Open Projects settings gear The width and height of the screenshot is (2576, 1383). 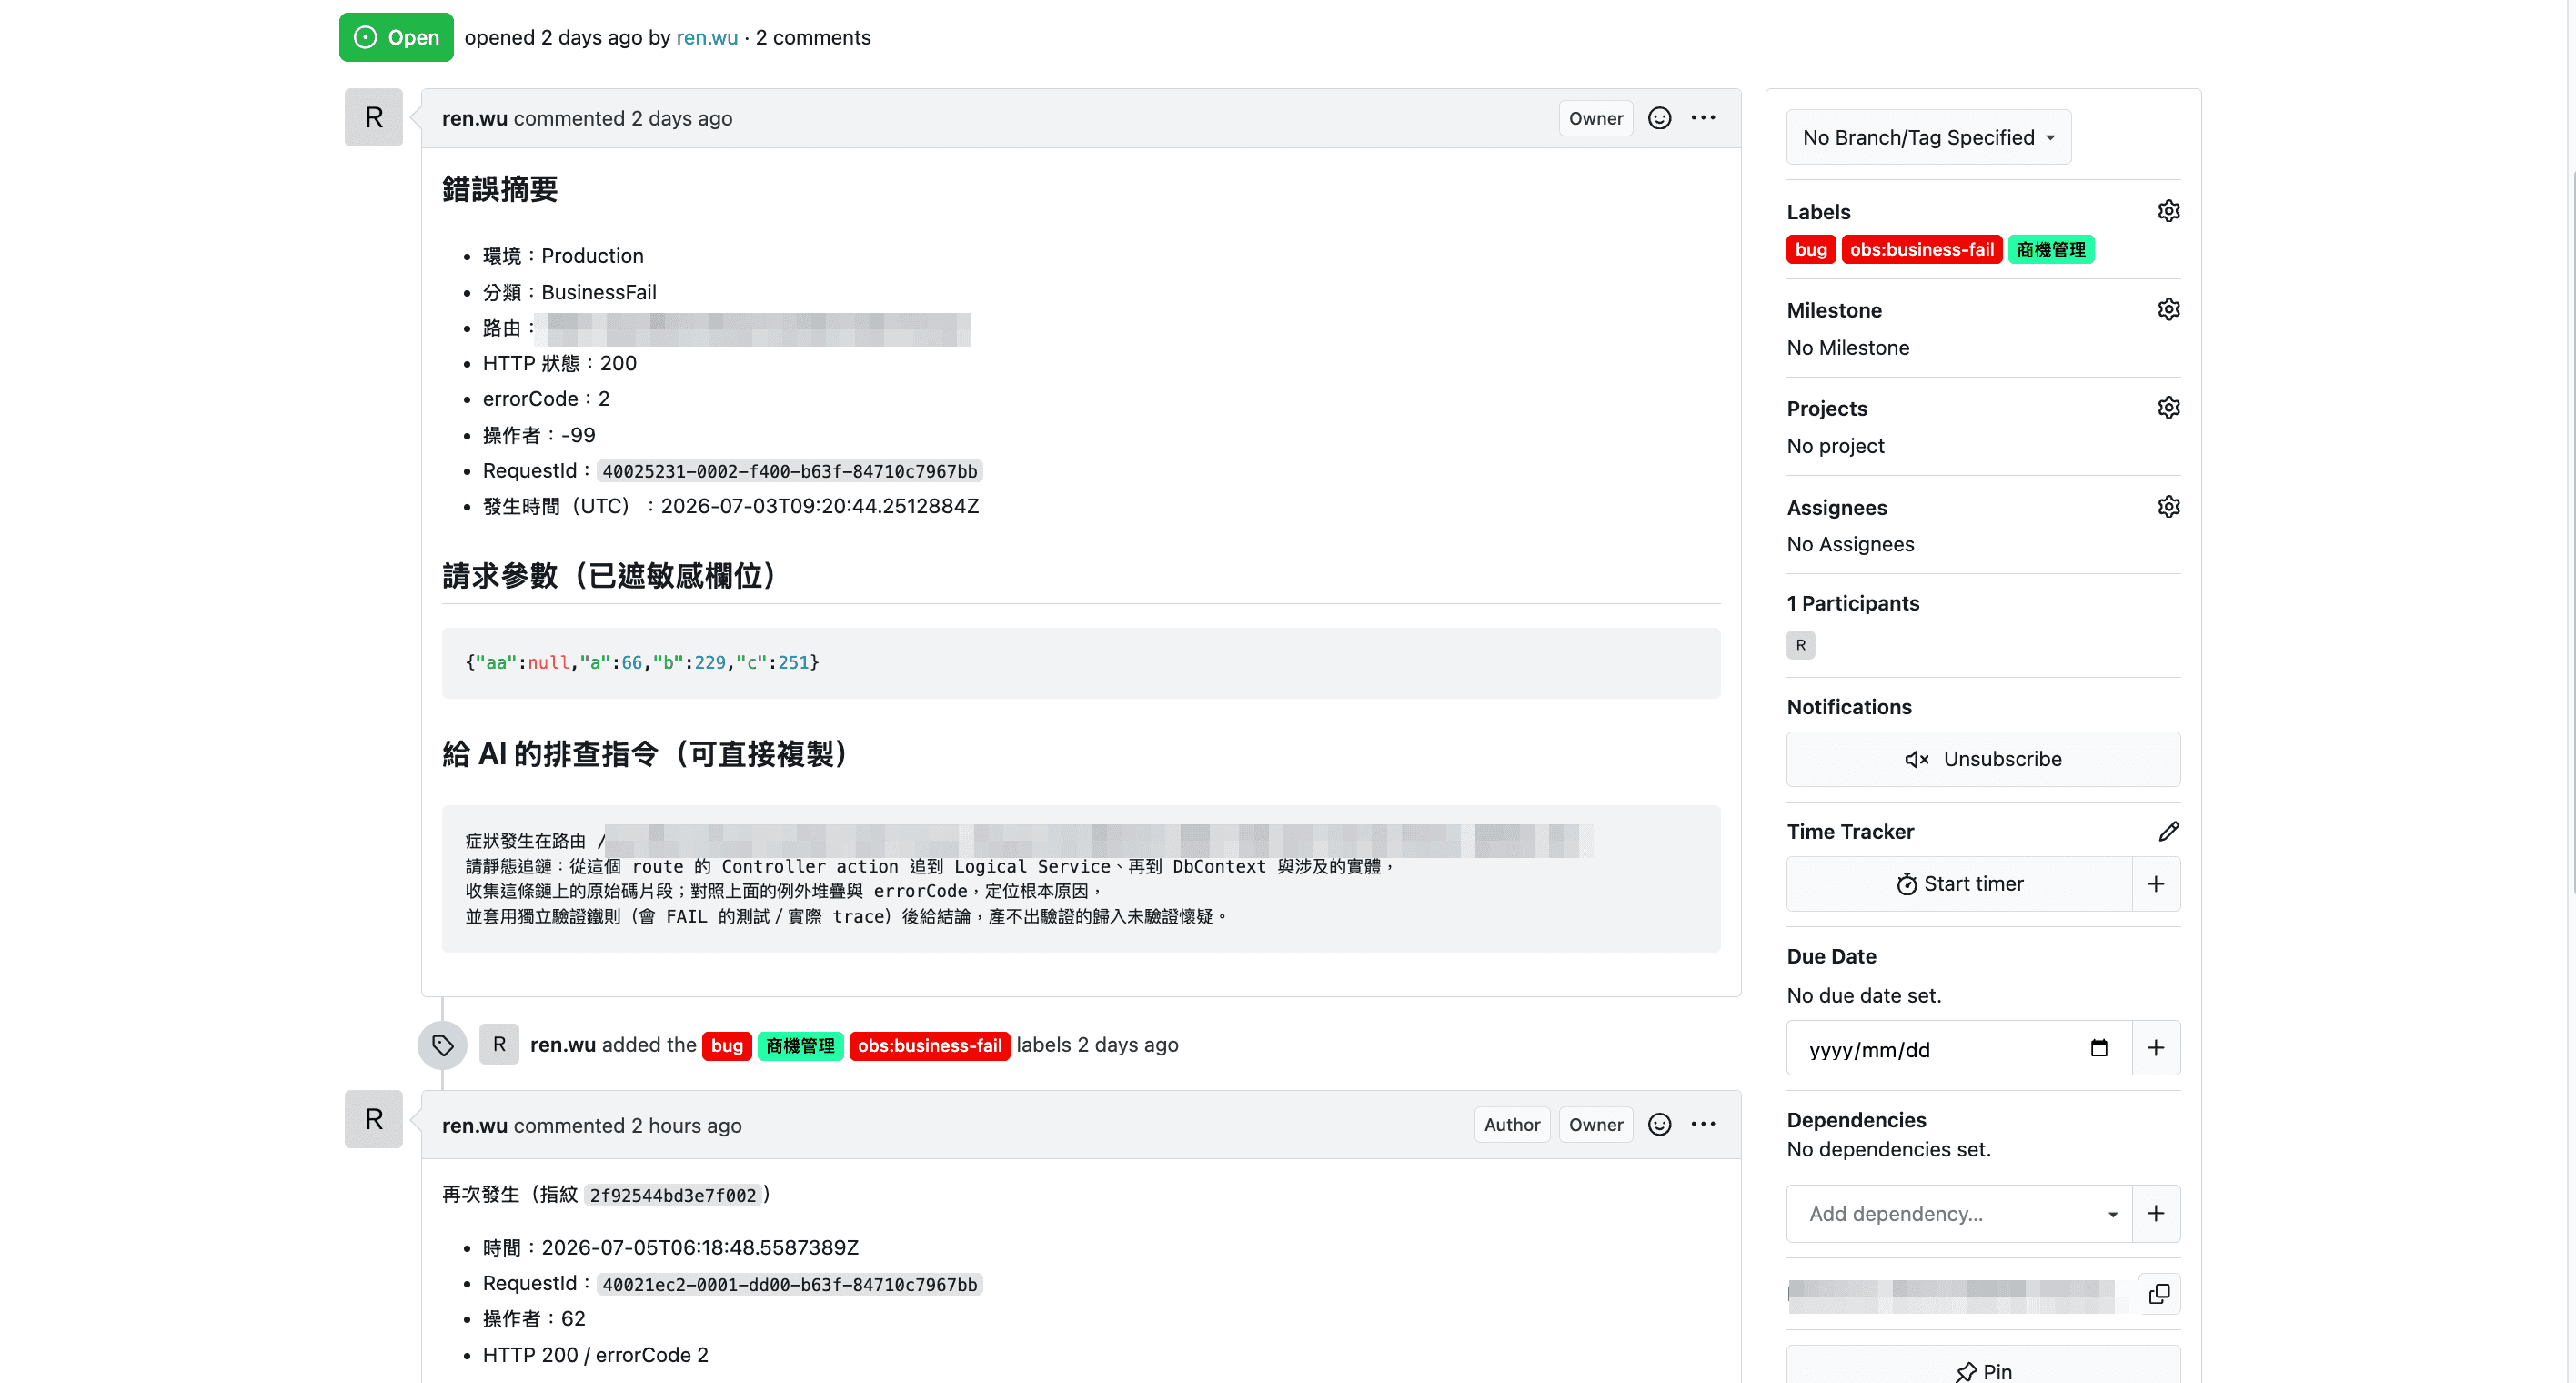pos(2168,408)
